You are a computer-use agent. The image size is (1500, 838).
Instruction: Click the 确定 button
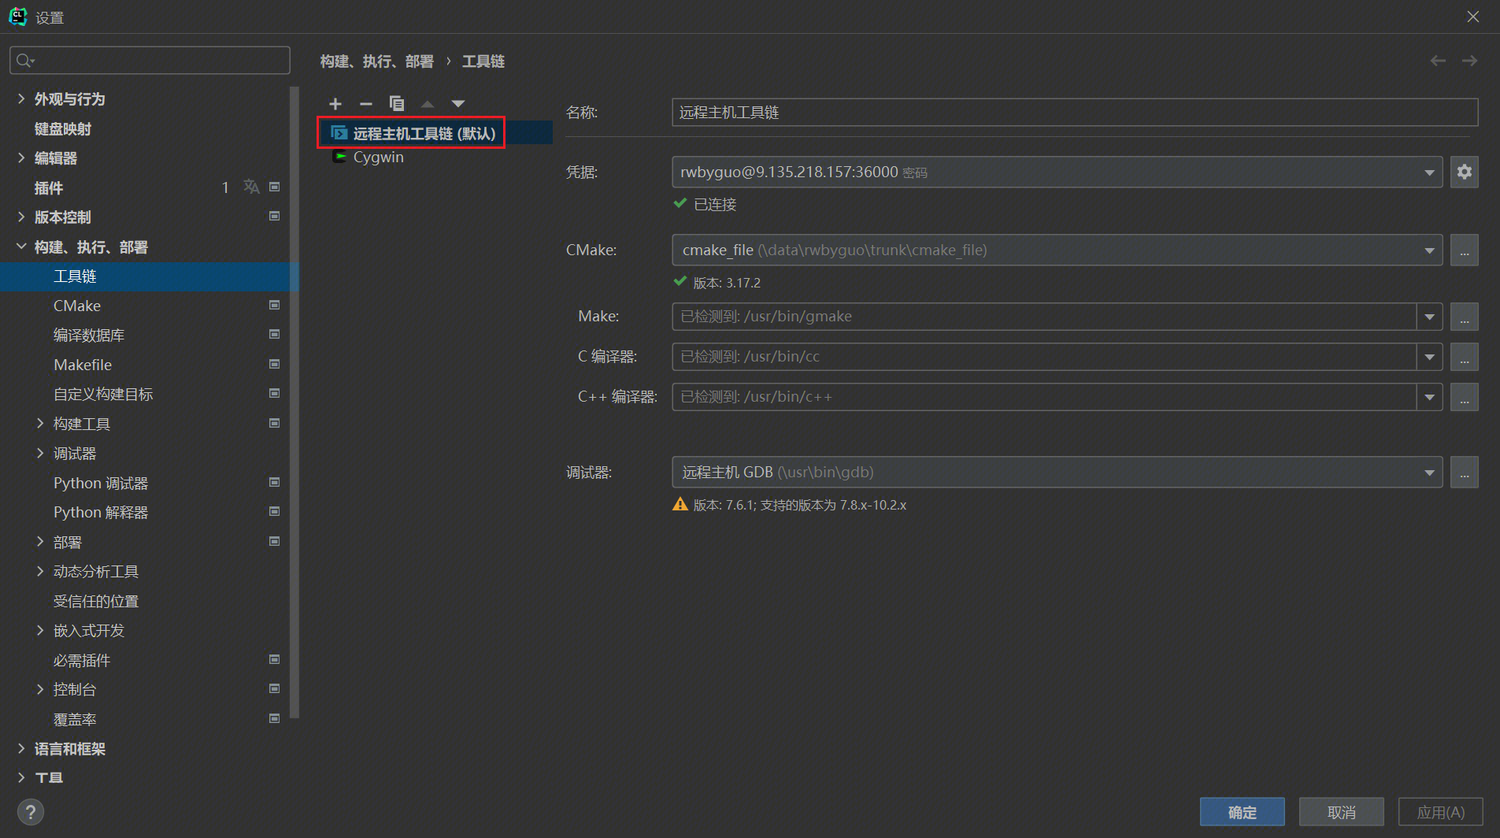click(x=1242, y=812)
